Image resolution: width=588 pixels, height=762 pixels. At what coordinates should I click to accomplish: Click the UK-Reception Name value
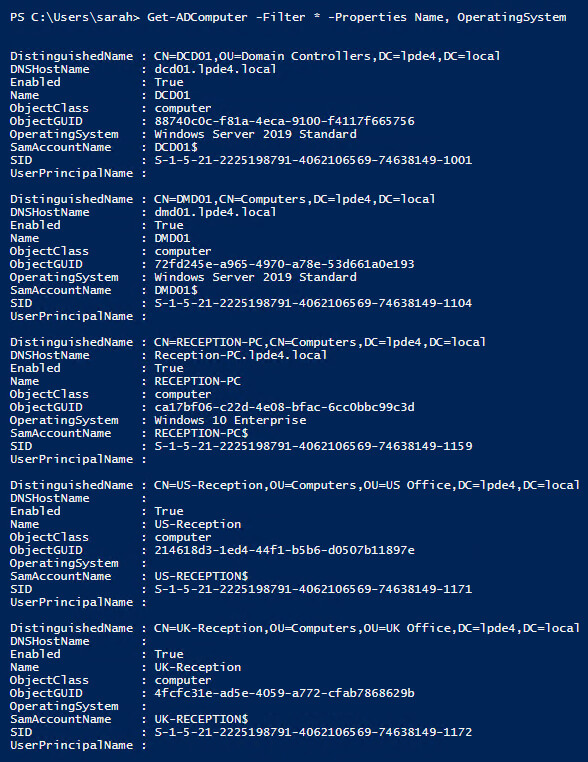[x=198, y=667]
